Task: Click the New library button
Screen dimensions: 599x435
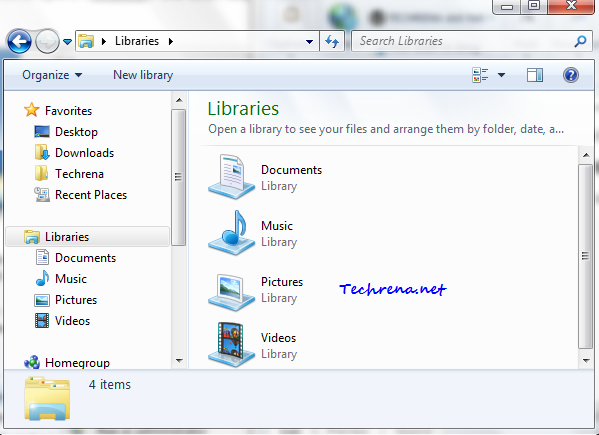Action: pos(143,75)
